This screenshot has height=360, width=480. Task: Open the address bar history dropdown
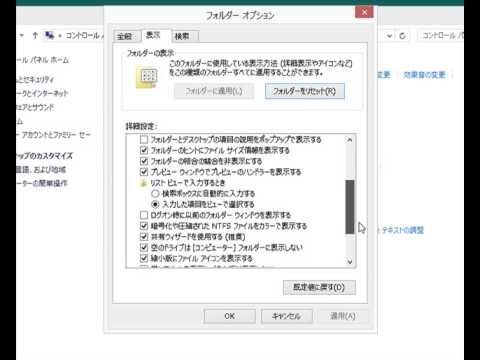click(389, 36)
